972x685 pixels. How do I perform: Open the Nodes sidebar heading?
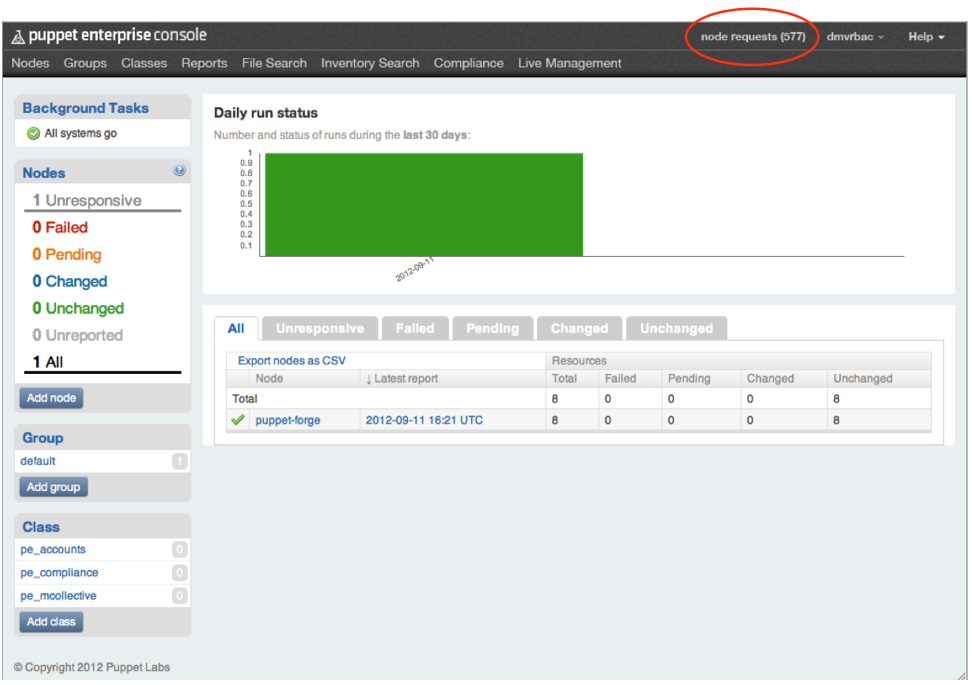point(43,173)
